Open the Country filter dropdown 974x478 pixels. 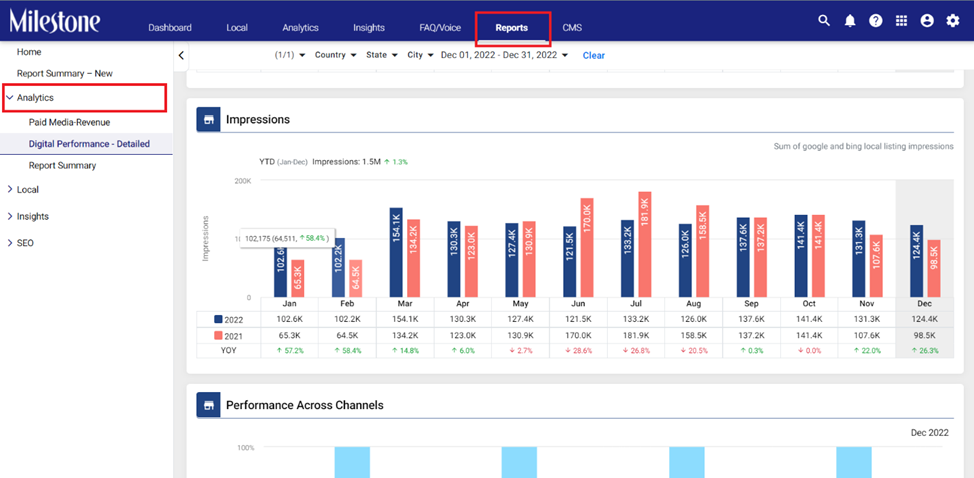click(x=335, y=55)
